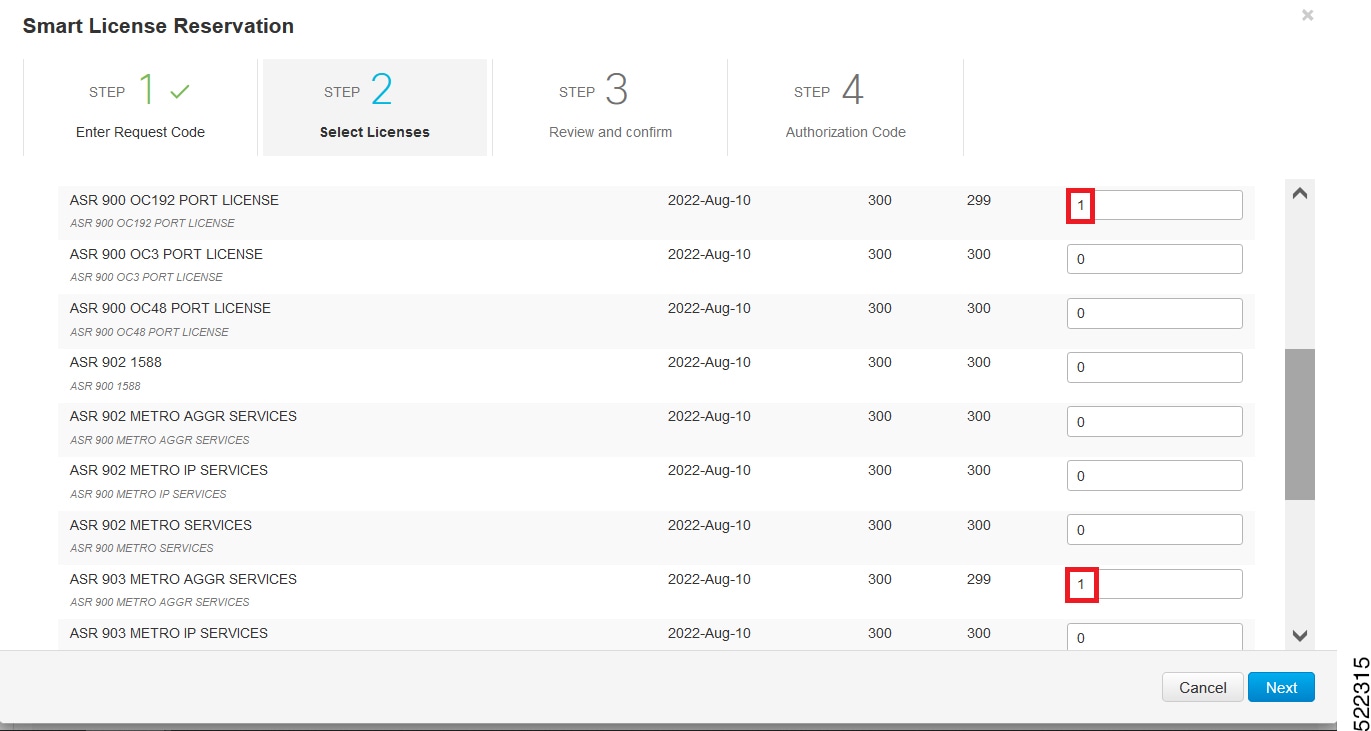Click available count 299 in ASR 903 METRO AGGR row

979,579
